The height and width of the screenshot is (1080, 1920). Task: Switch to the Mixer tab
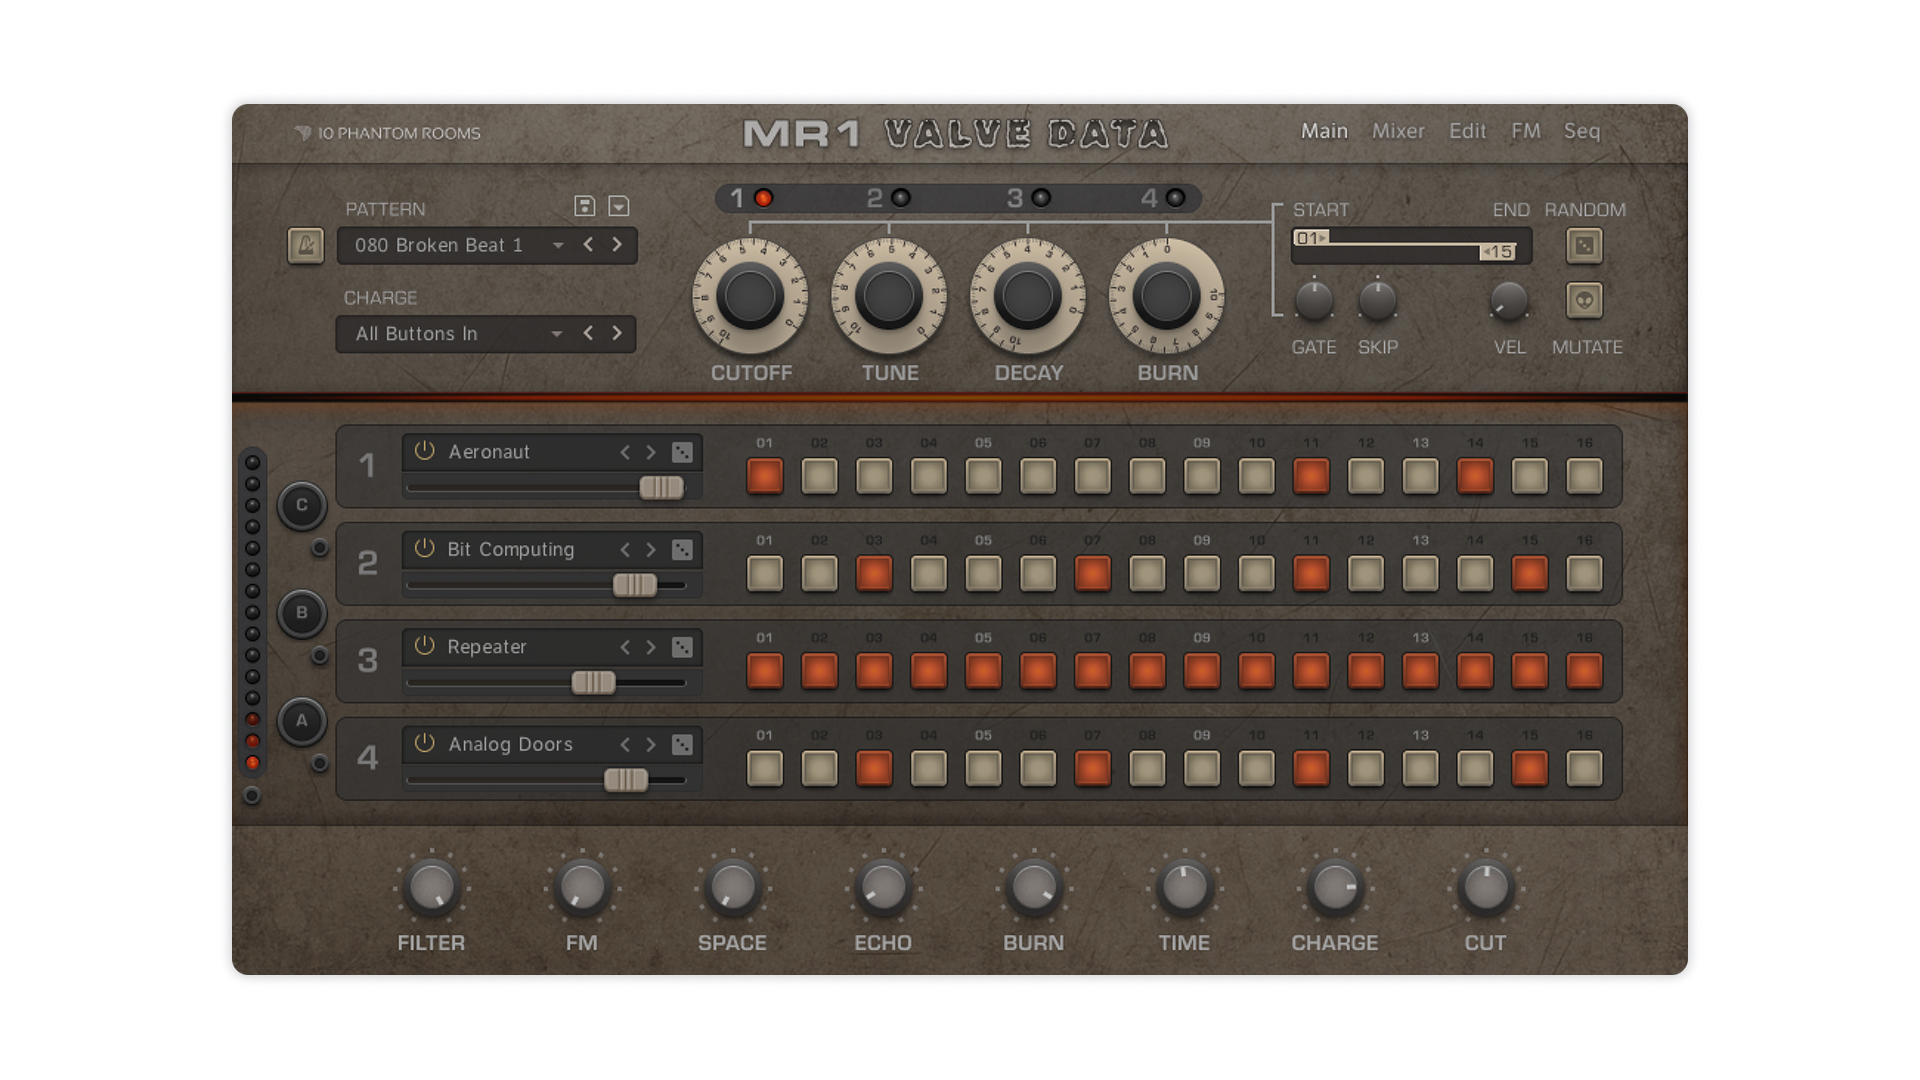(x=1397, y=131)
